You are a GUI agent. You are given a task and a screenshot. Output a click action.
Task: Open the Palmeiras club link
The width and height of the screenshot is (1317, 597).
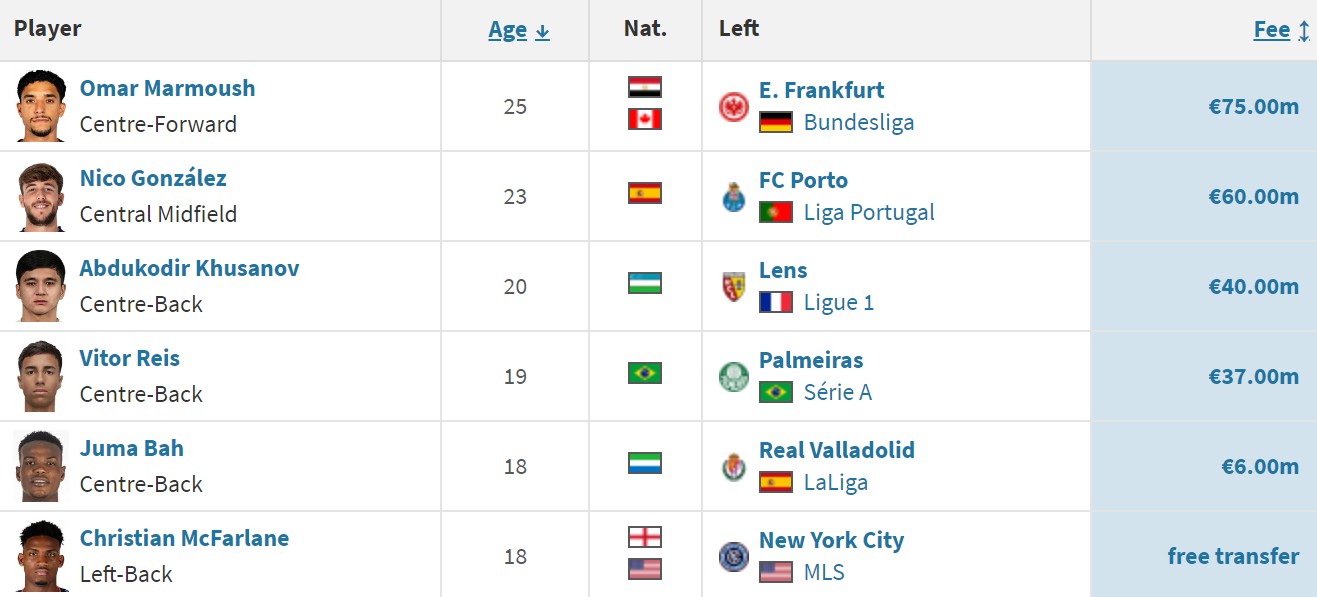coord(811,360)
